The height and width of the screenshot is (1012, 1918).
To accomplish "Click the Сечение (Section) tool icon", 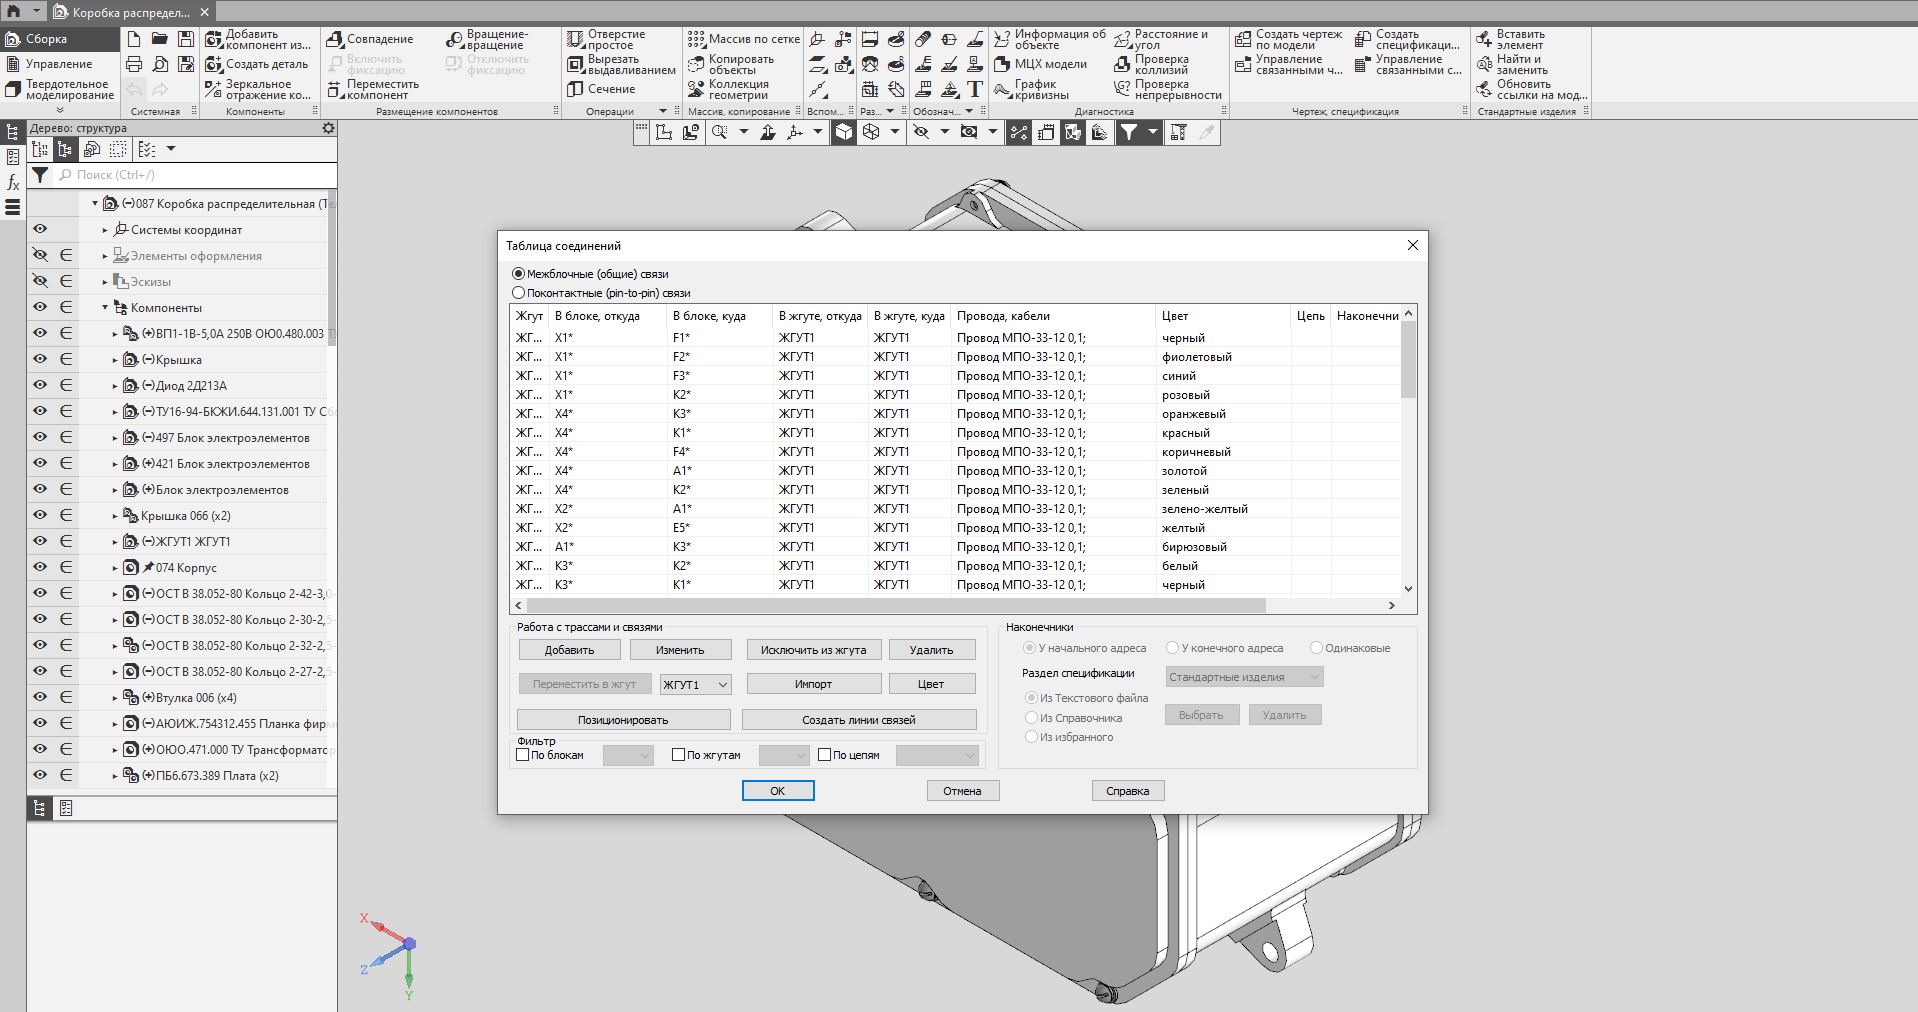I will point(576,89).
